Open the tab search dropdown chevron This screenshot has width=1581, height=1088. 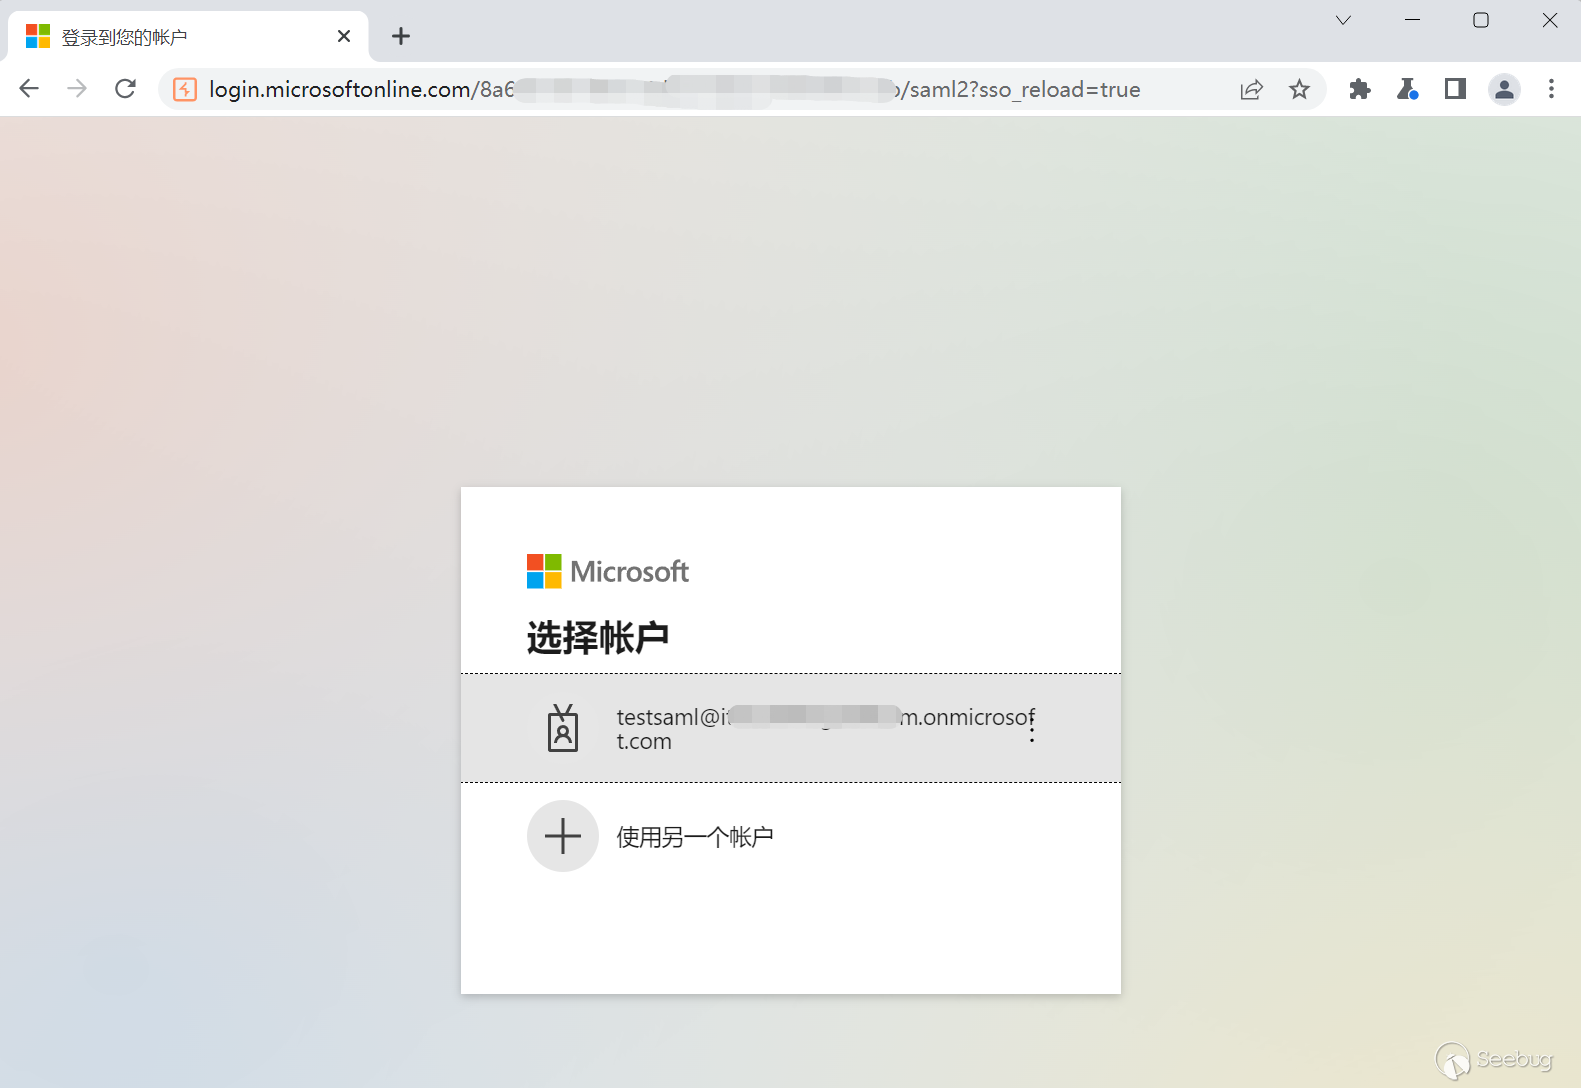pyautogui.click(x=1343, y=20)
